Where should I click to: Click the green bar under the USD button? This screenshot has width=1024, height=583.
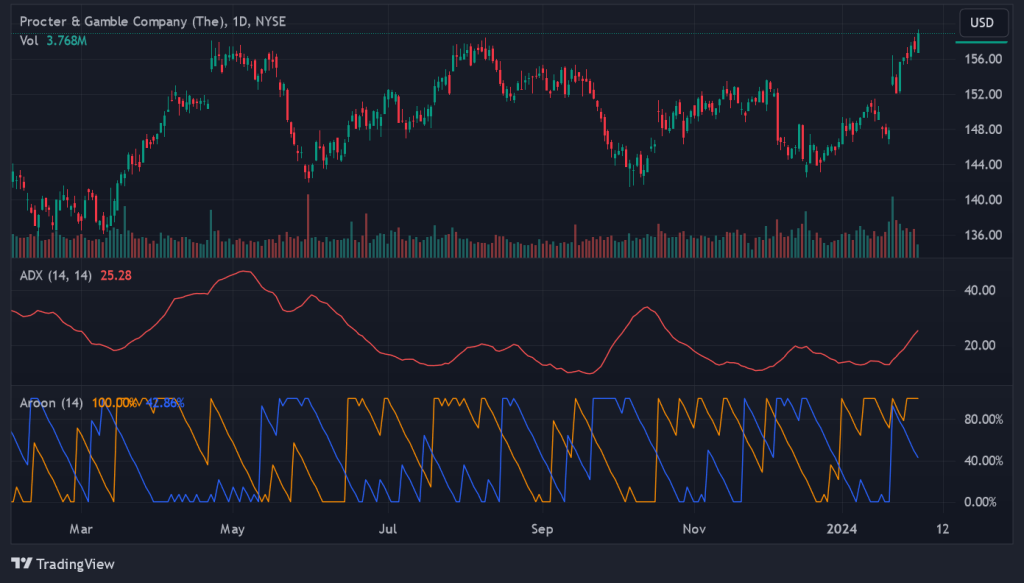982,42
